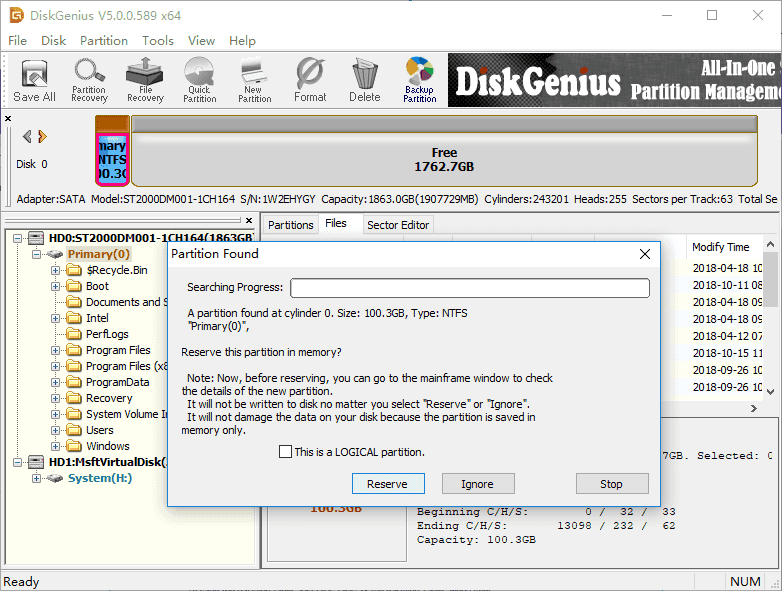Switch to the Sector Editor tab

398,225
